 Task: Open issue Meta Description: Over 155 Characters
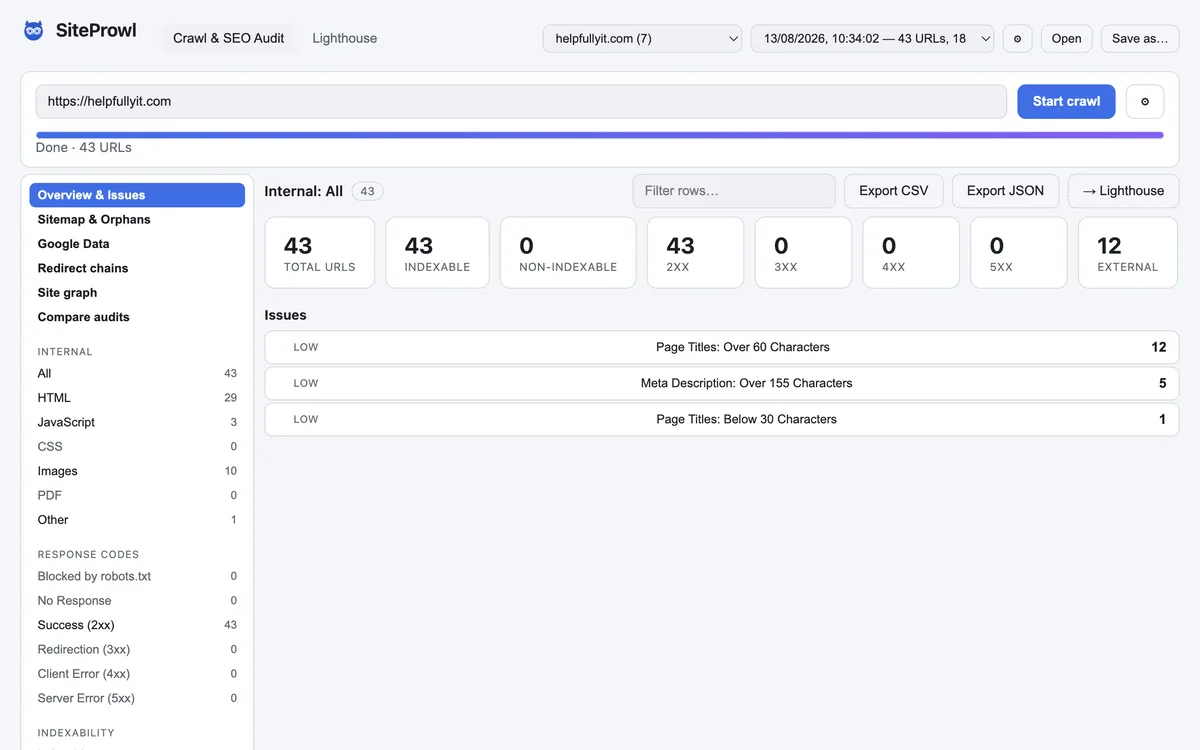pyautogui.click(x=722, y=383)
